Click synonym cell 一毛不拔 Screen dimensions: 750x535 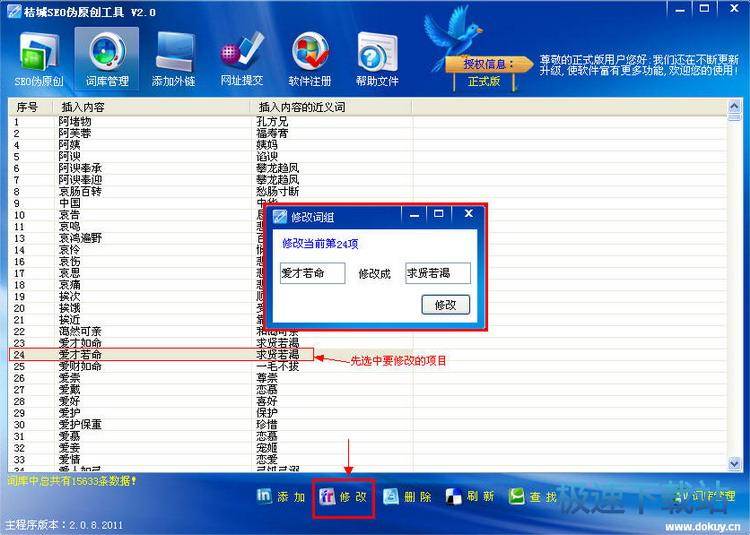click(277, 366)
